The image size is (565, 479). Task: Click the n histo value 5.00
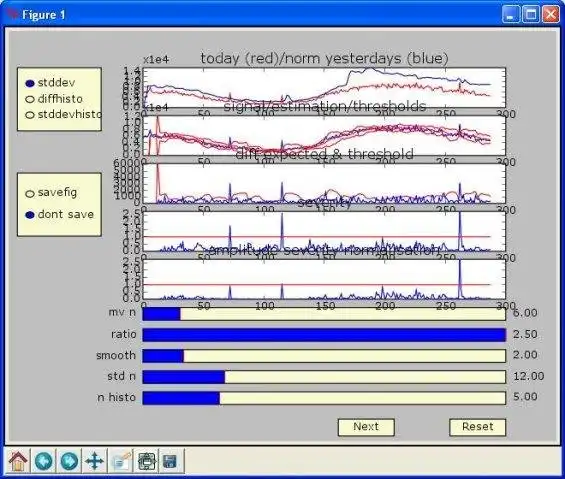(525, 397)
